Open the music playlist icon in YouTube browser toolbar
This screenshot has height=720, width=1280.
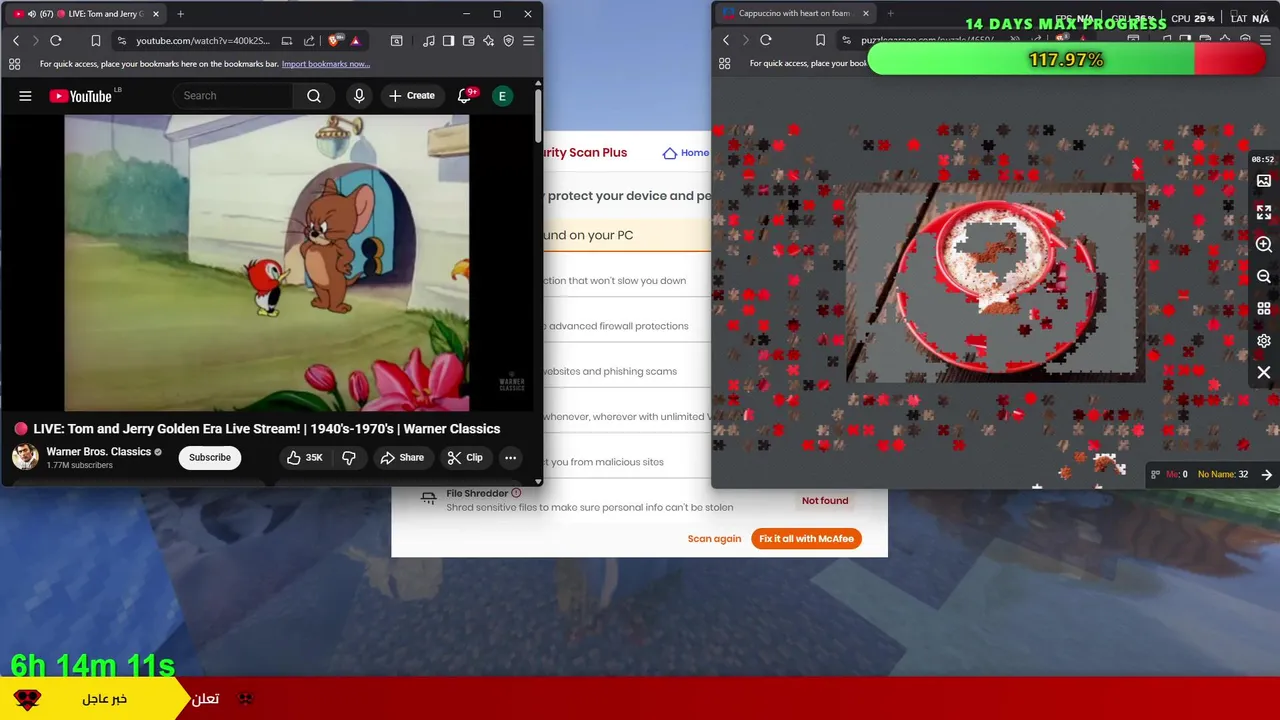pyautogui.click(x=429, y=41)
